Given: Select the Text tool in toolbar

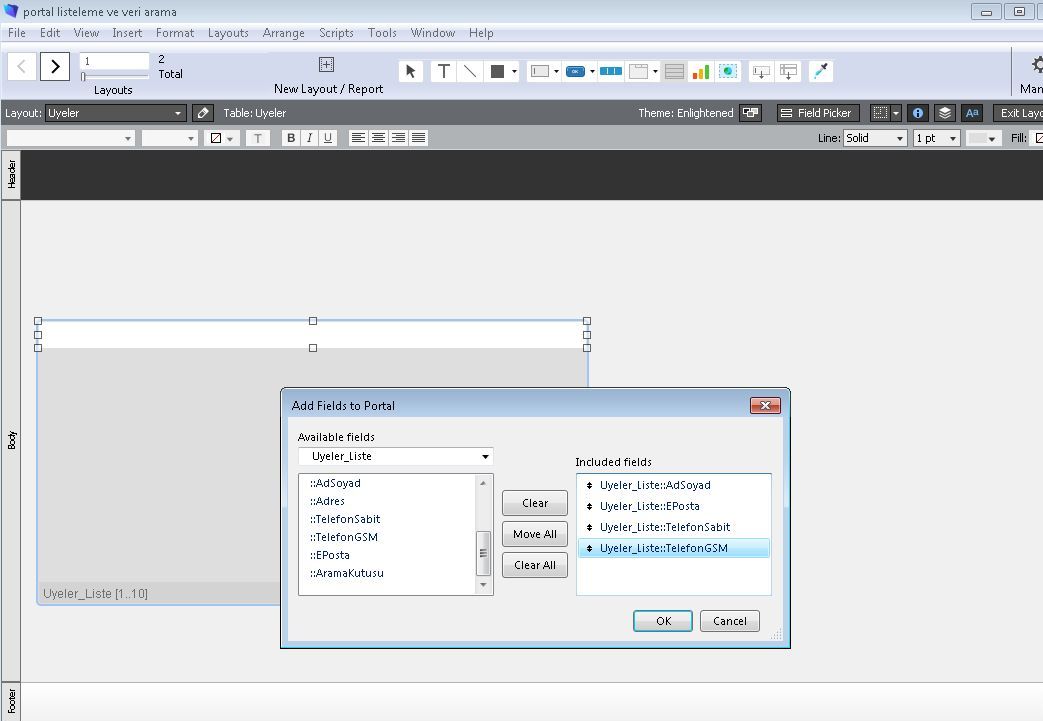Looking at the screenshot, I should 443,71.
